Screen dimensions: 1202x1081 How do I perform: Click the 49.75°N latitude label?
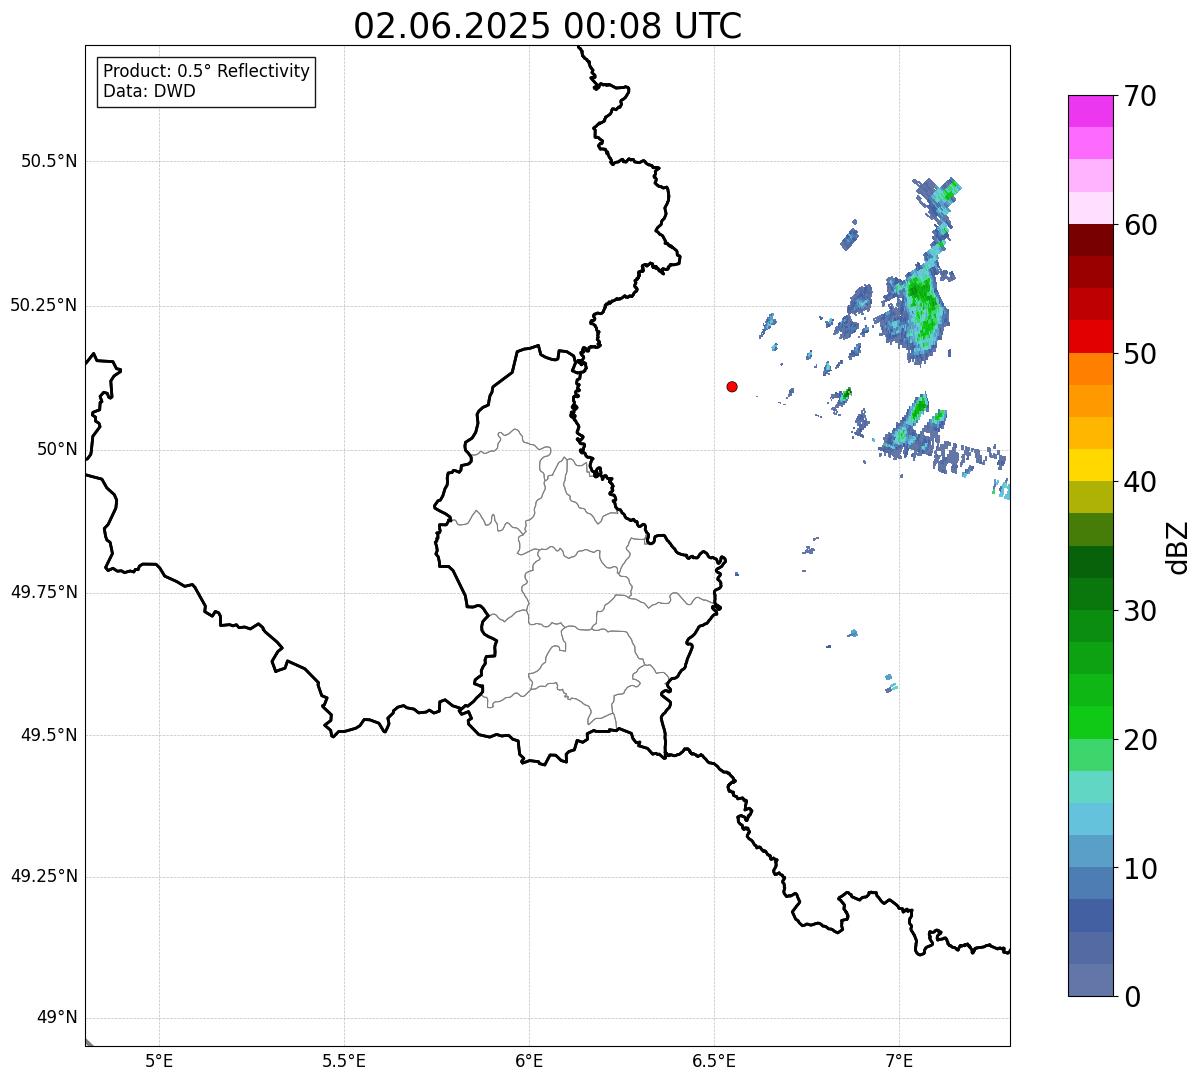pos(44,592)
